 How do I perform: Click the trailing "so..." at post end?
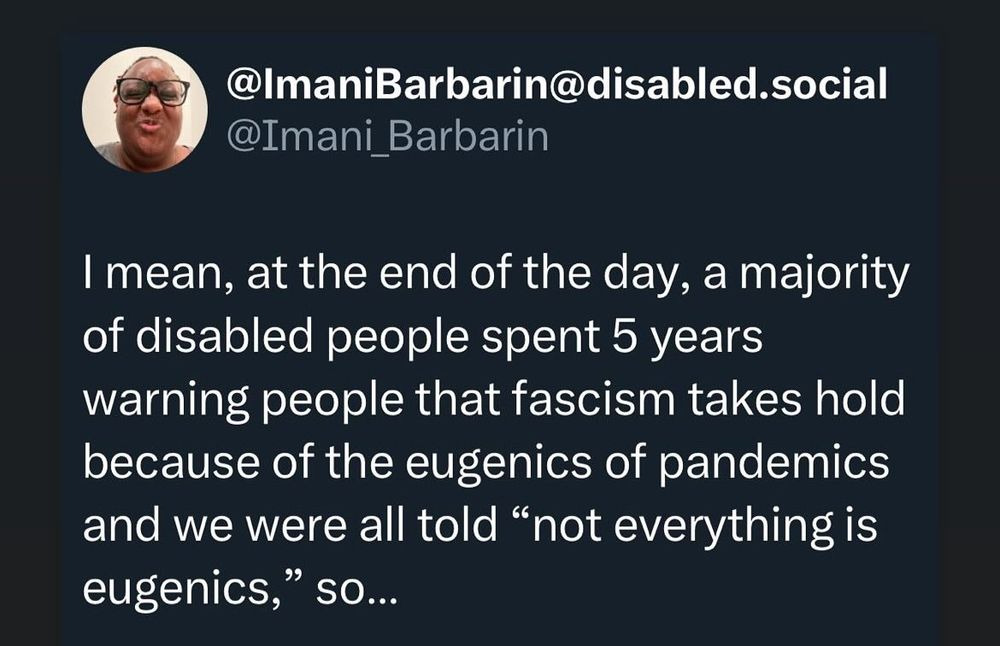(x=356, y=589)
